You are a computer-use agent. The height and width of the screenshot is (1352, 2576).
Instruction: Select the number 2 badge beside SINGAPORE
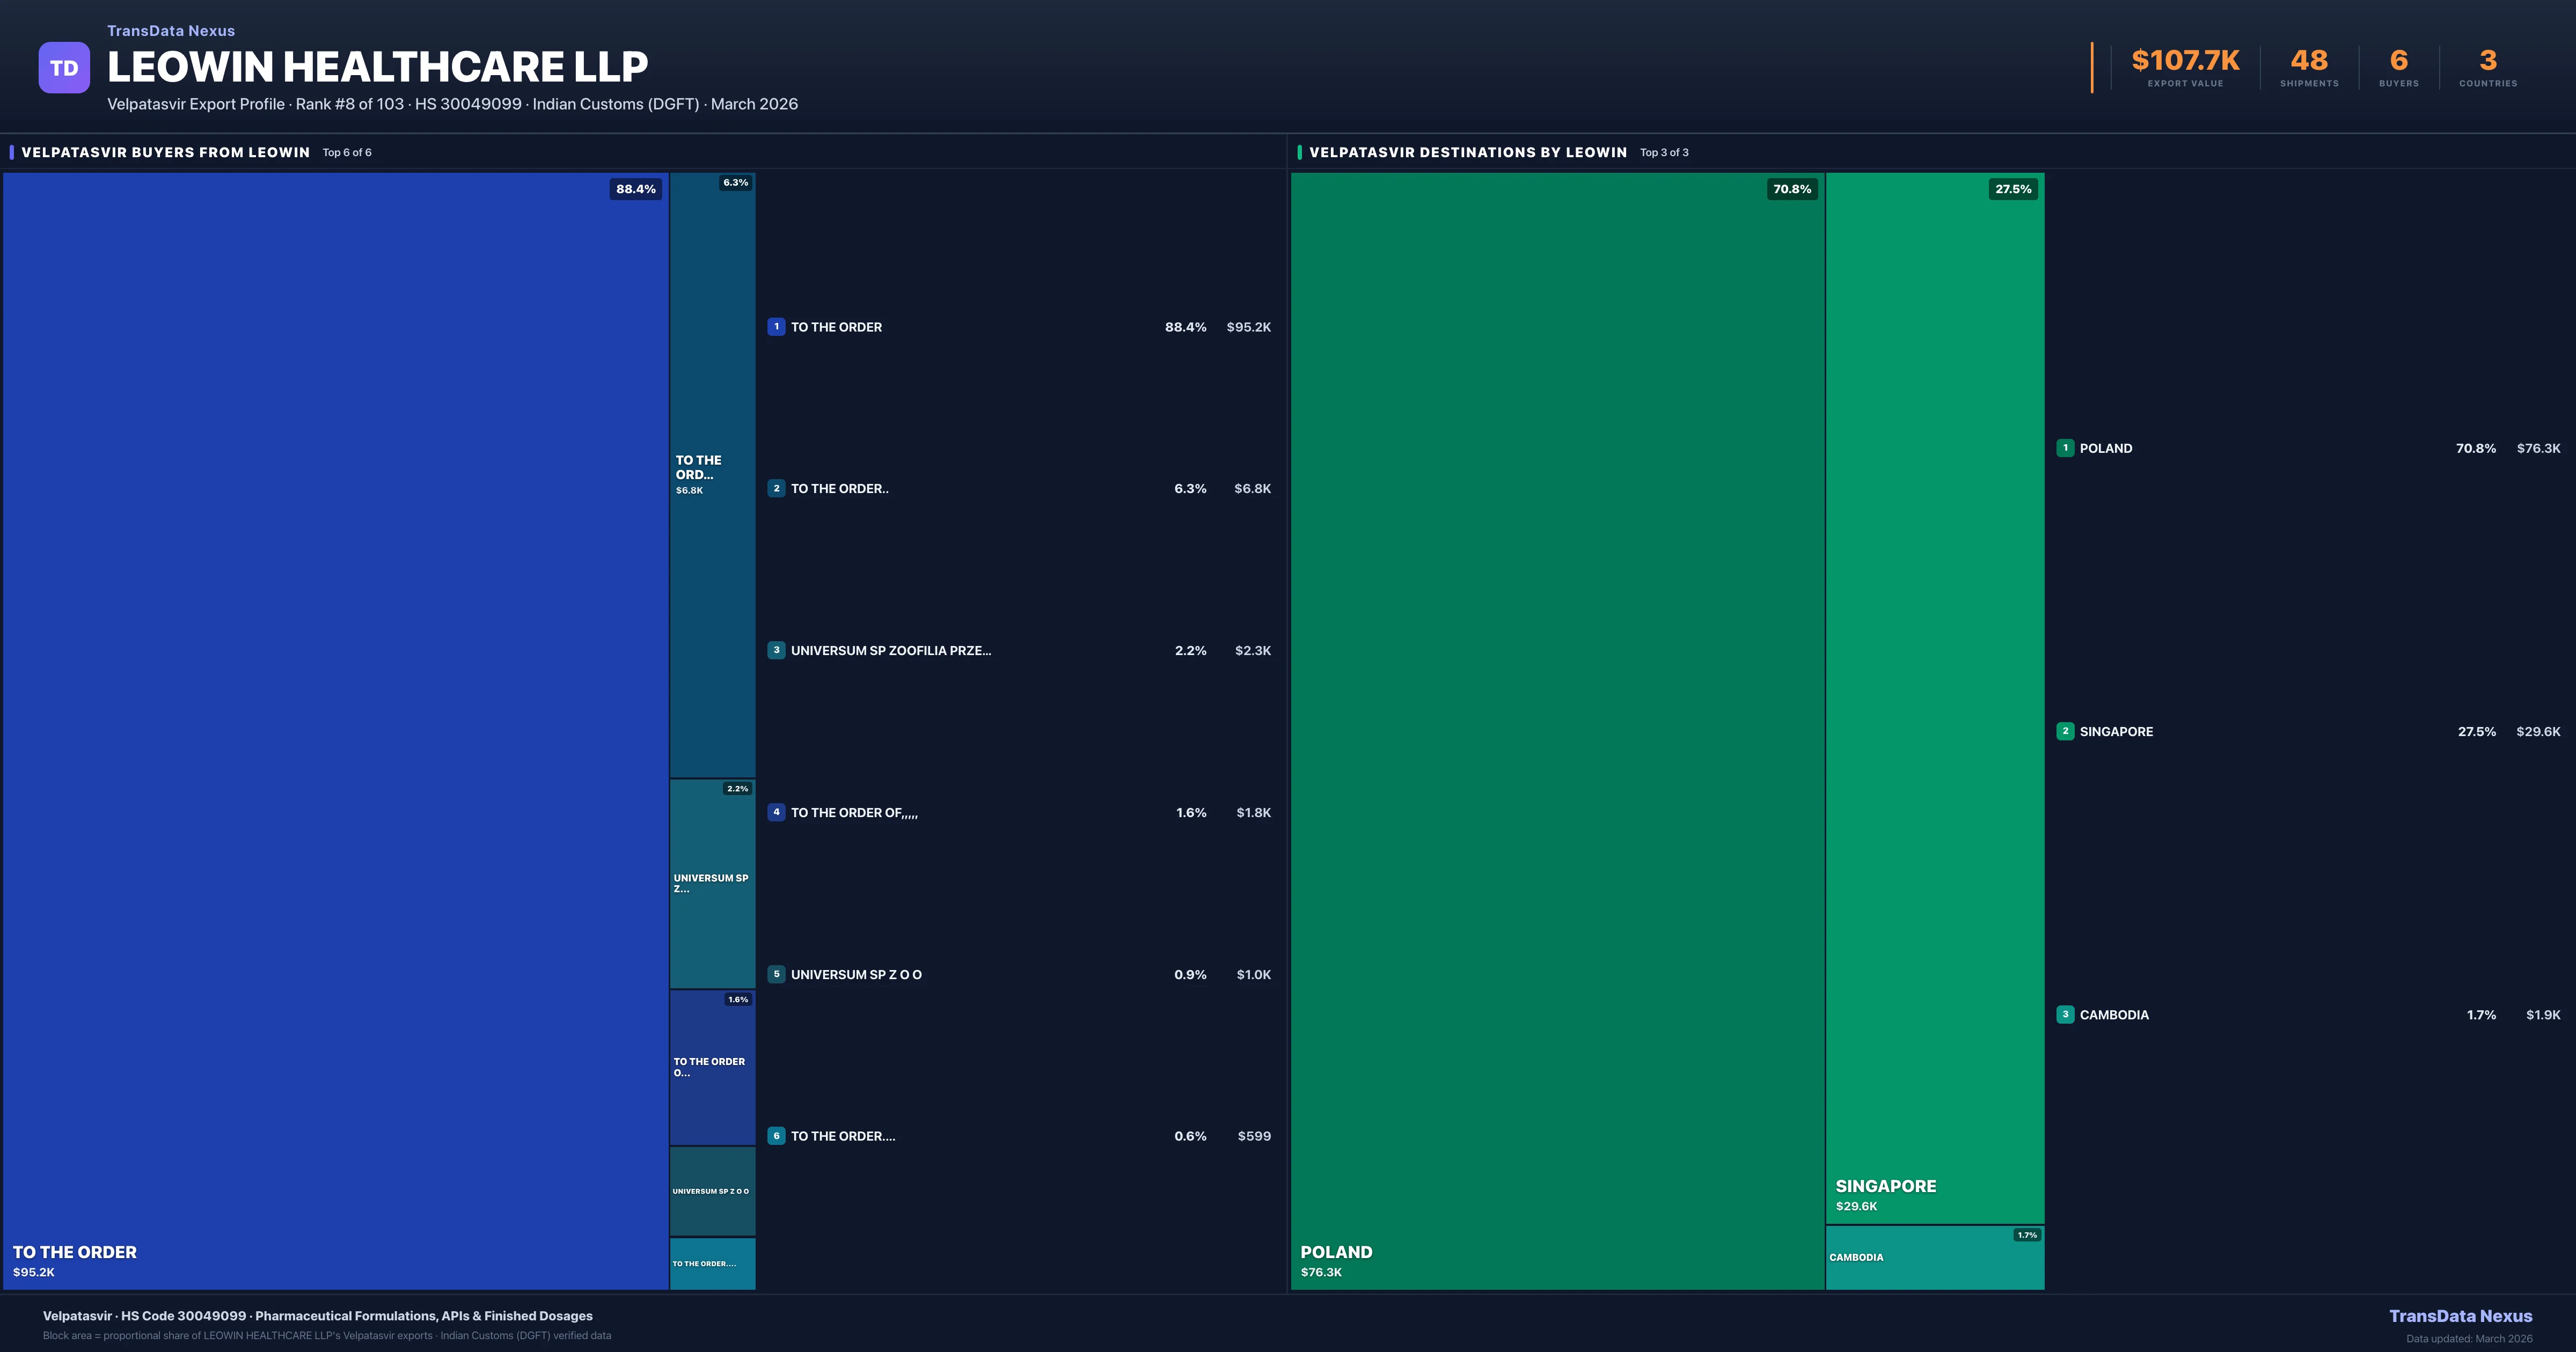tap(2065, 731)
